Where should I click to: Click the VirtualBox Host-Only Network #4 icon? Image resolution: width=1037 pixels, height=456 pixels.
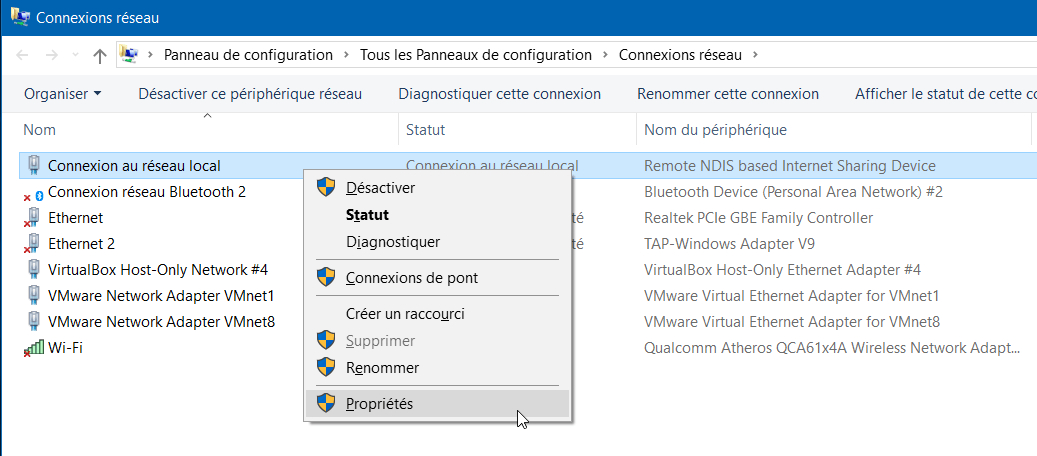pos(33,270)
